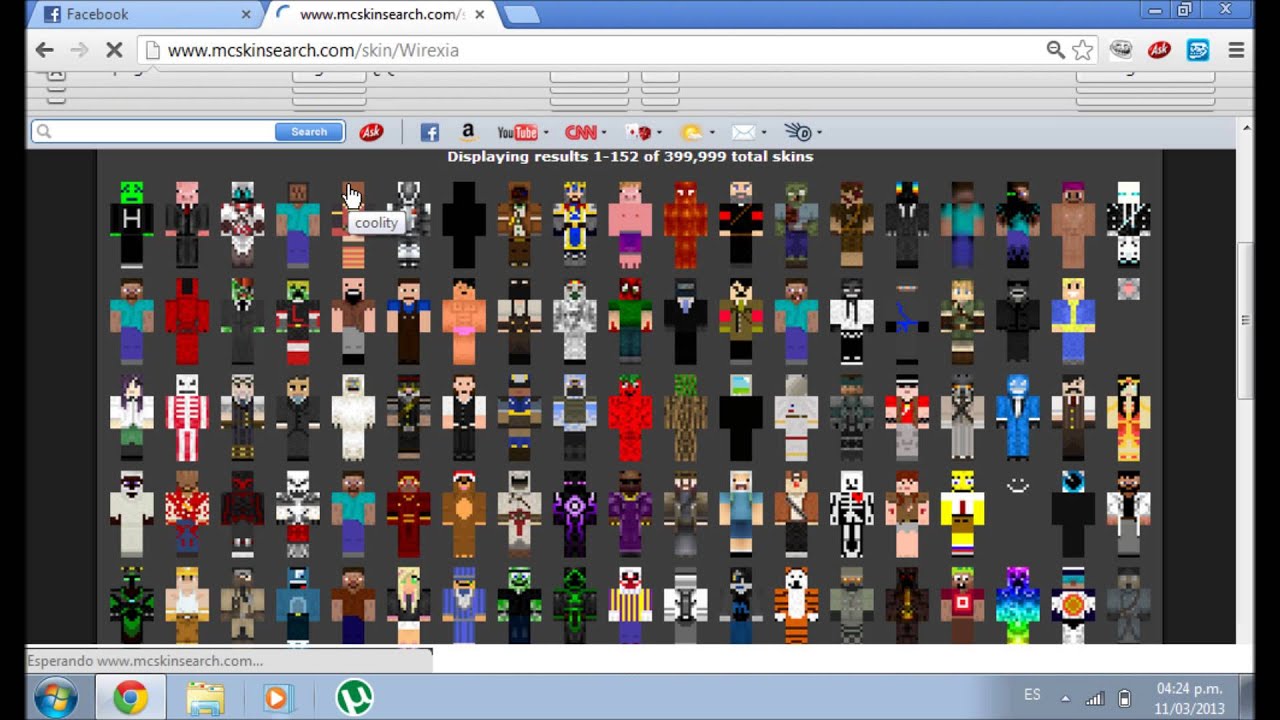Viewport: 1280px width, 720px height.
Task: Focus the Ask toolbar search field
Action: [x=153, y=132]
